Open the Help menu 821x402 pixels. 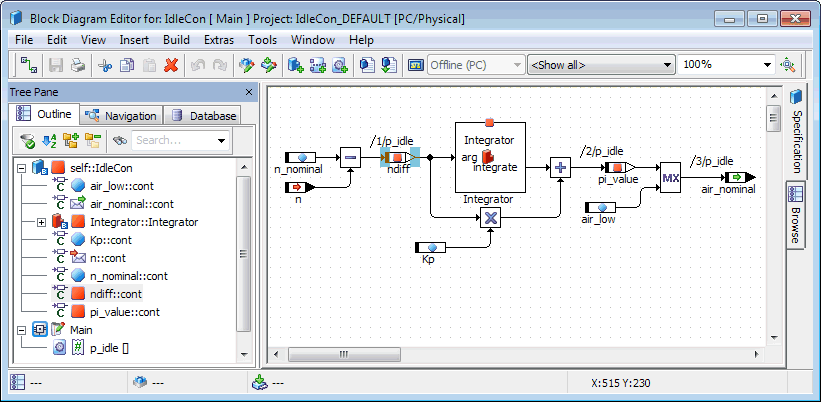[361, 40]
